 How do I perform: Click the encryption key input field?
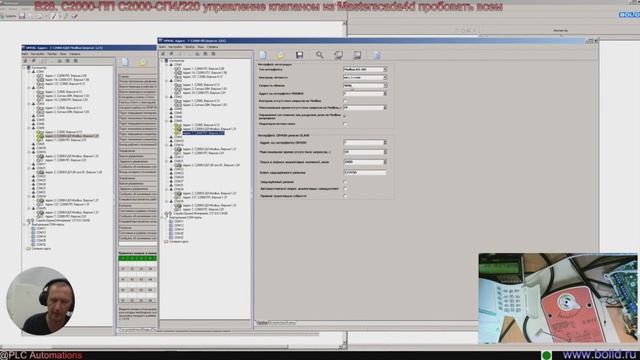click(x=365, y=173)
